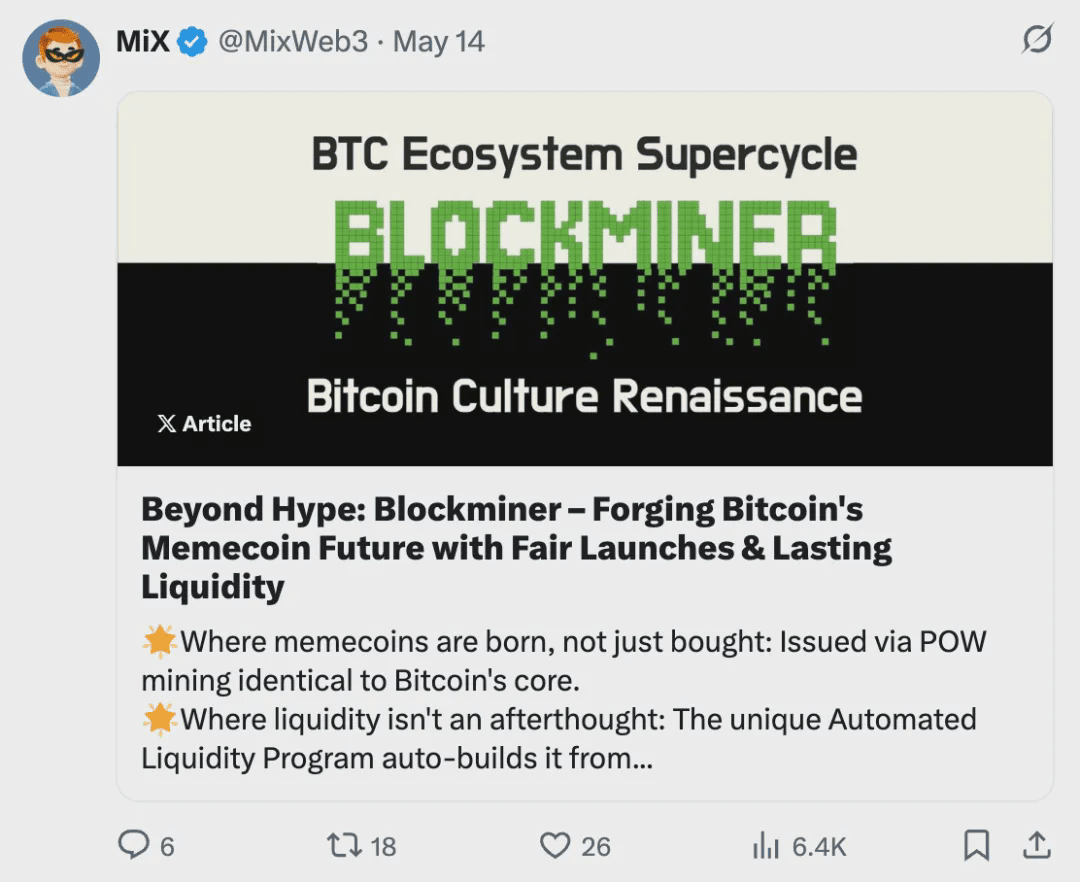Click the like count 26
The height and width of the screenshot is (882, 1080).
click(x=596, y=847)
